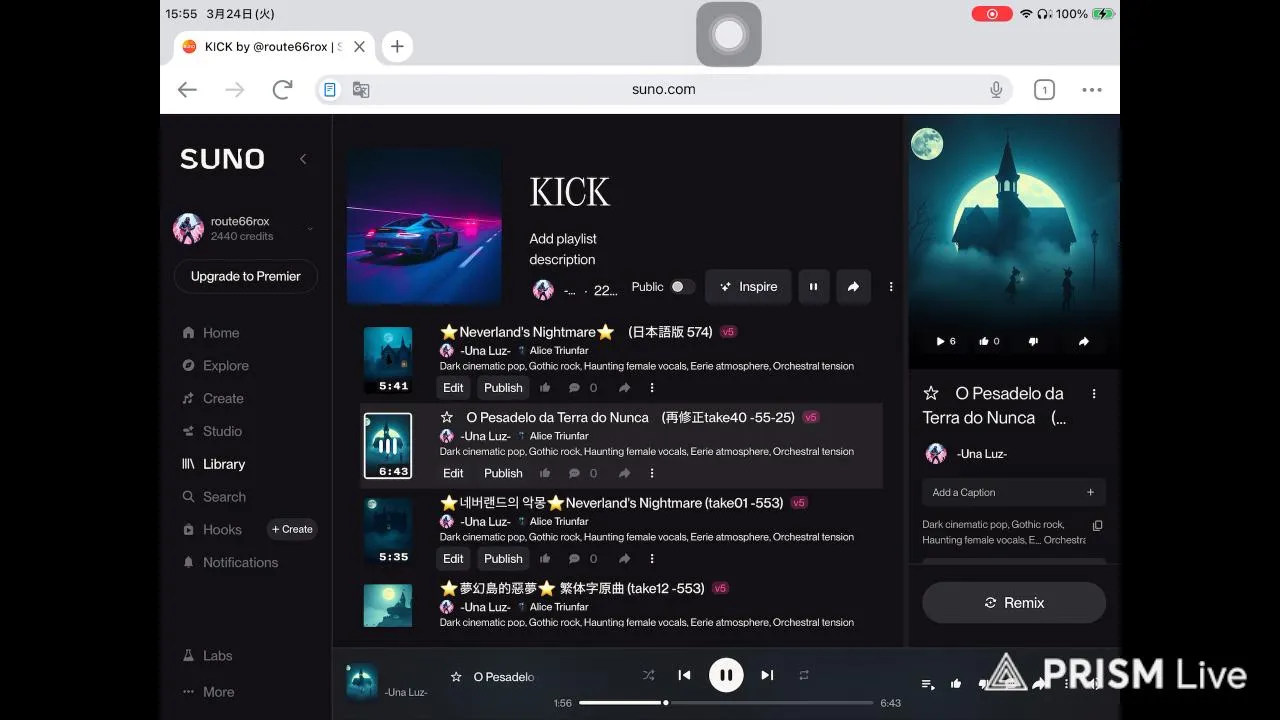
Task: Publish O Pesadelo da Terra do Nunca
Action: pos(503,473)
